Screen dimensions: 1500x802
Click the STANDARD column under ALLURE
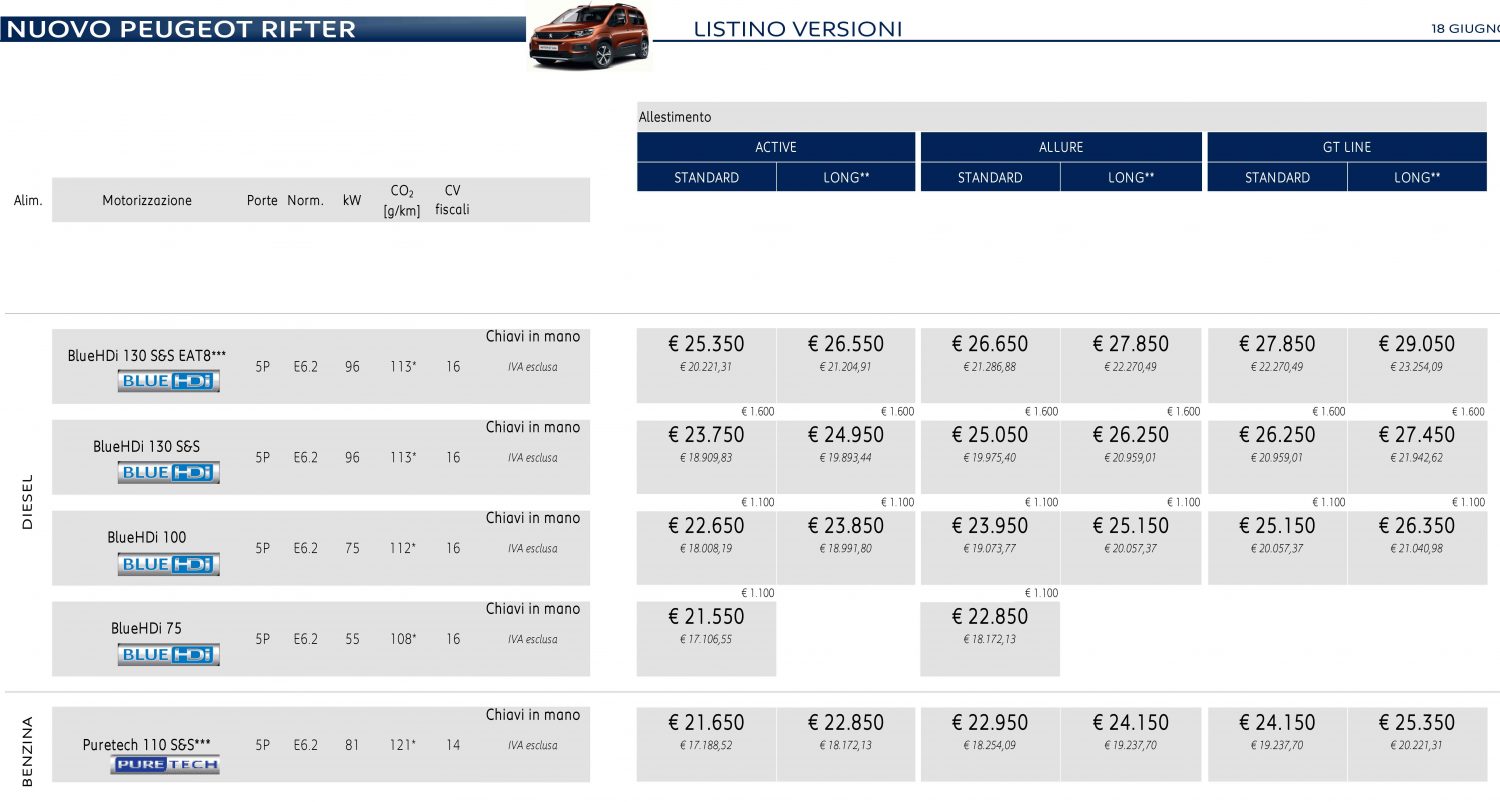990,177
